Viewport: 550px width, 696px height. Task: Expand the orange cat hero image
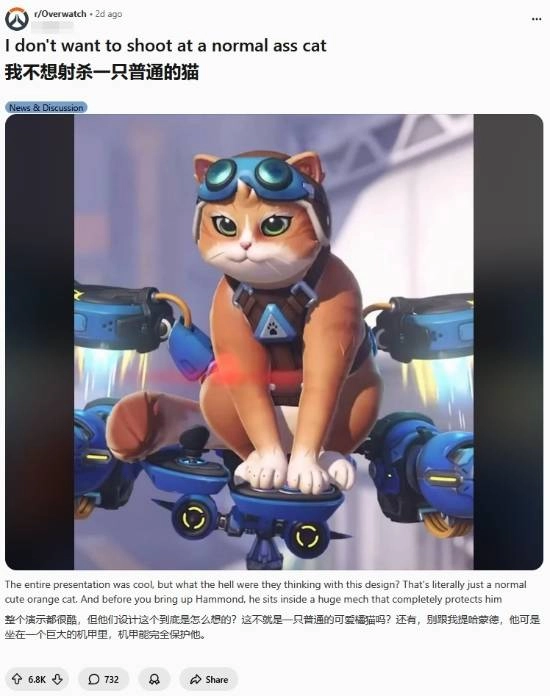click(x=274, y=342)
